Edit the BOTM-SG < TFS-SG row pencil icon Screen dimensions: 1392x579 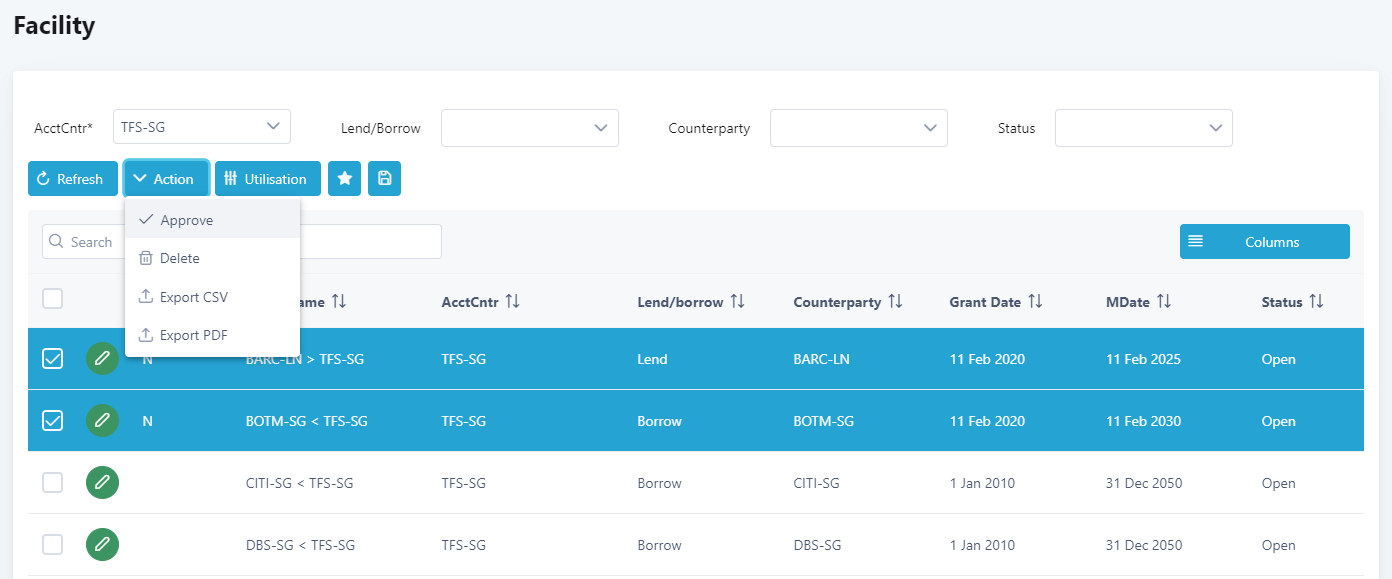tap(102, 421)
